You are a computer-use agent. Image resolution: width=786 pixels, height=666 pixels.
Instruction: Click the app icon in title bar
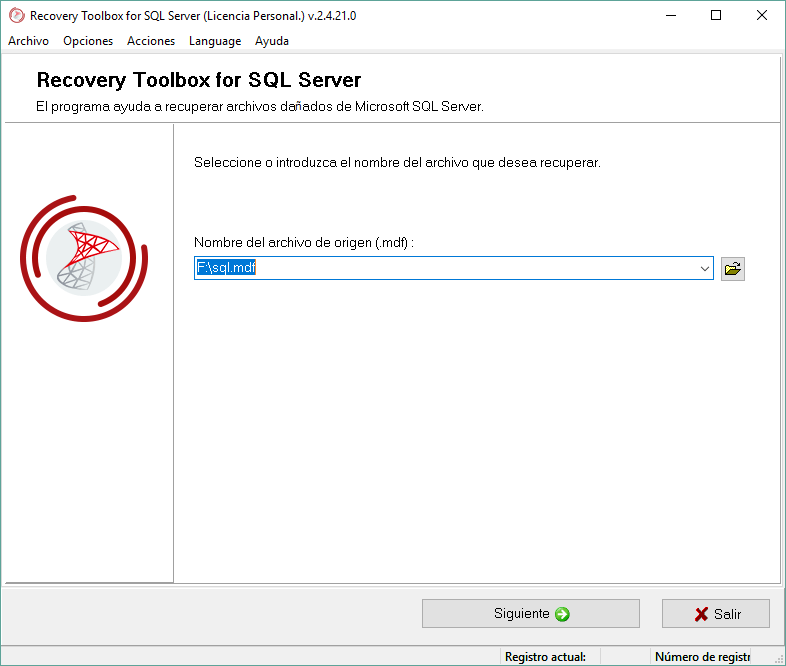[x=17, y=16]
